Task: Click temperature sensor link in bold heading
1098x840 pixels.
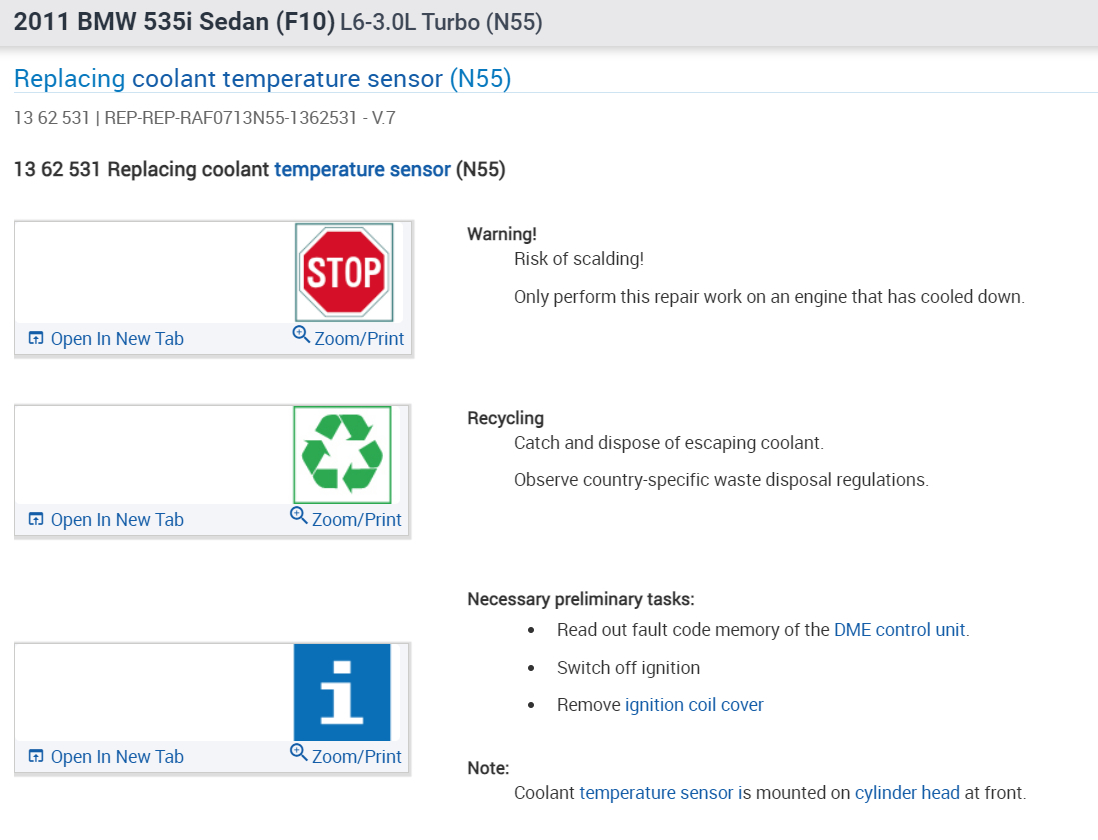Action: coord(362,170)
